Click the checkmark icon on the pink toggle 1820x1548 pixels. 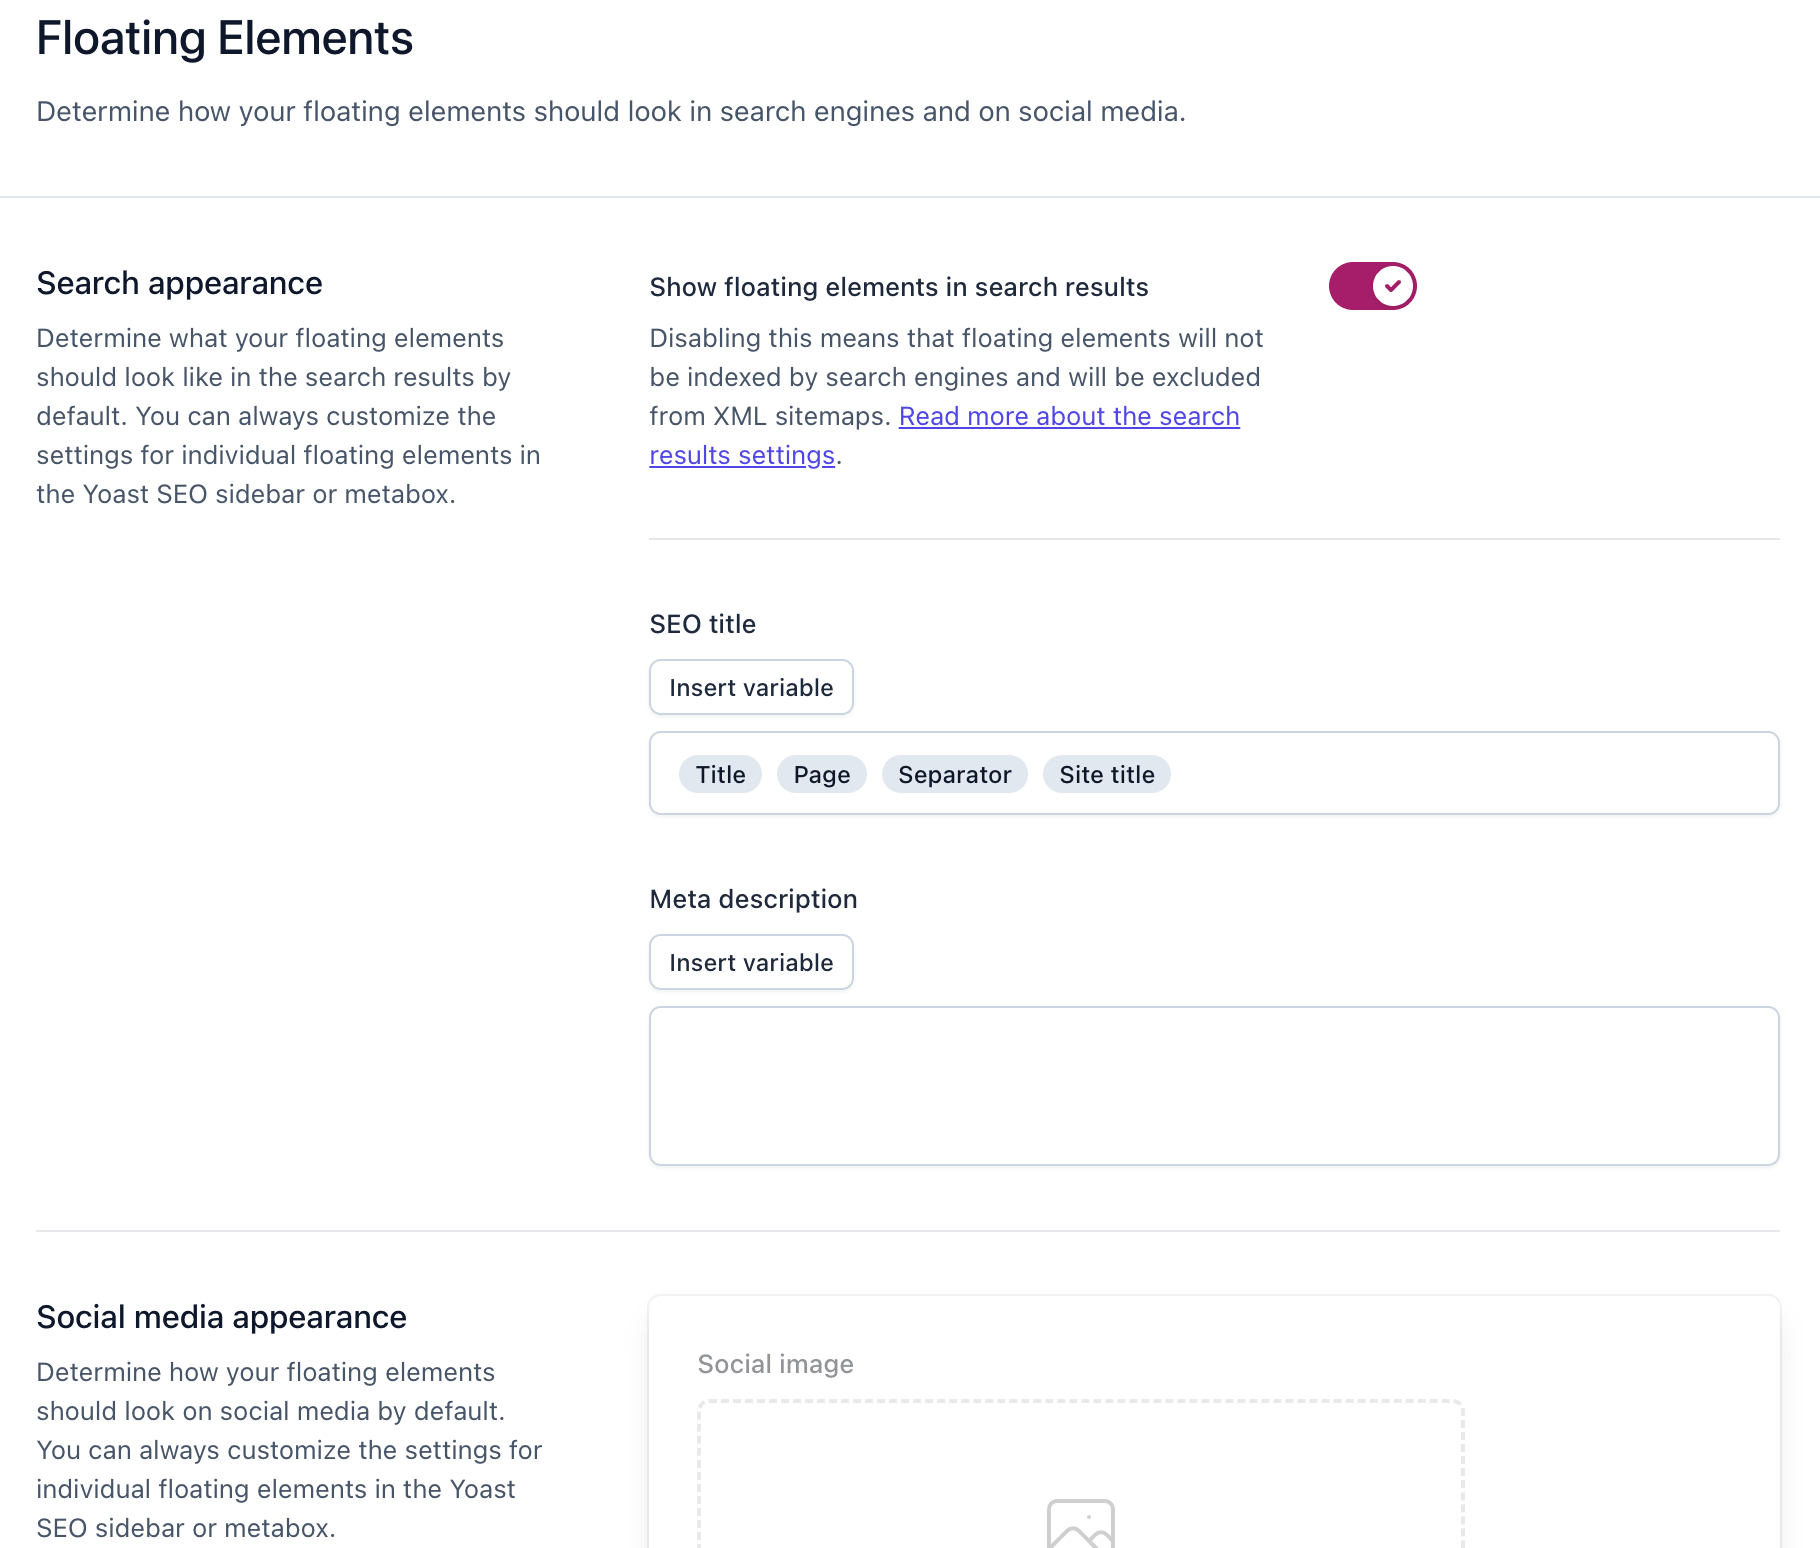click(1392, 286)
